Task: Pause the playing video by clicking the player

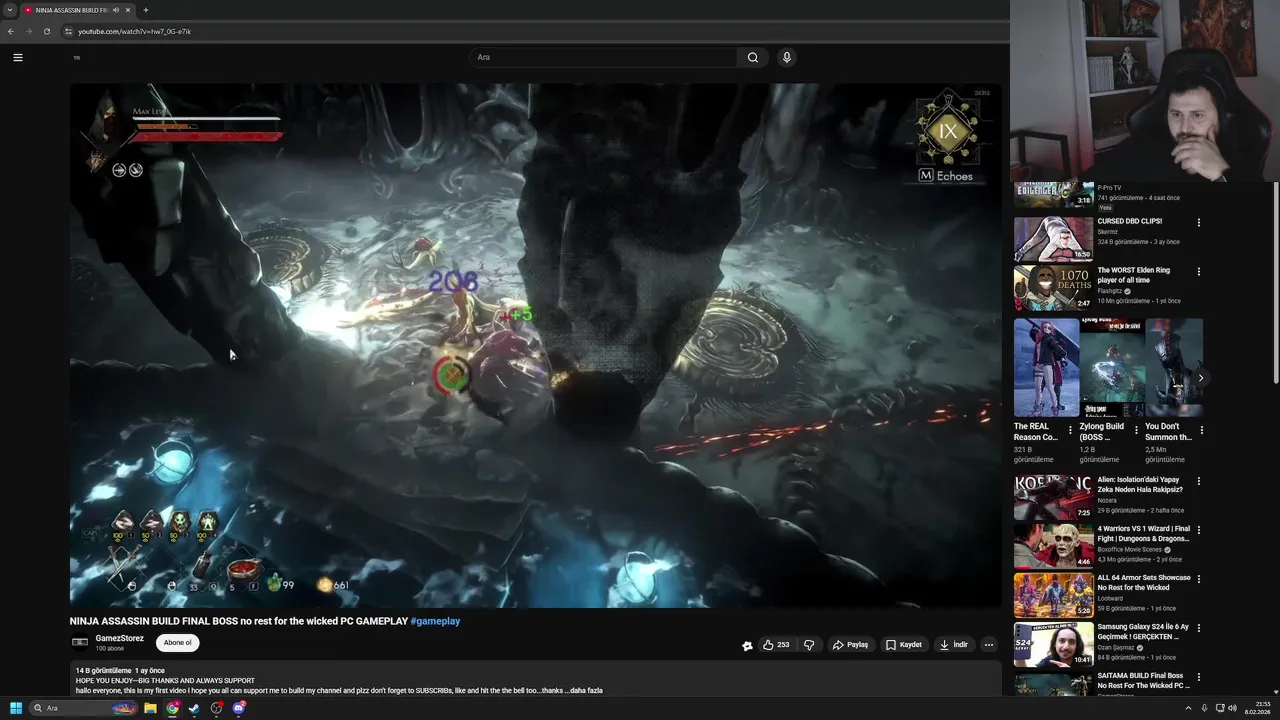Action: (x=535, y=345)
